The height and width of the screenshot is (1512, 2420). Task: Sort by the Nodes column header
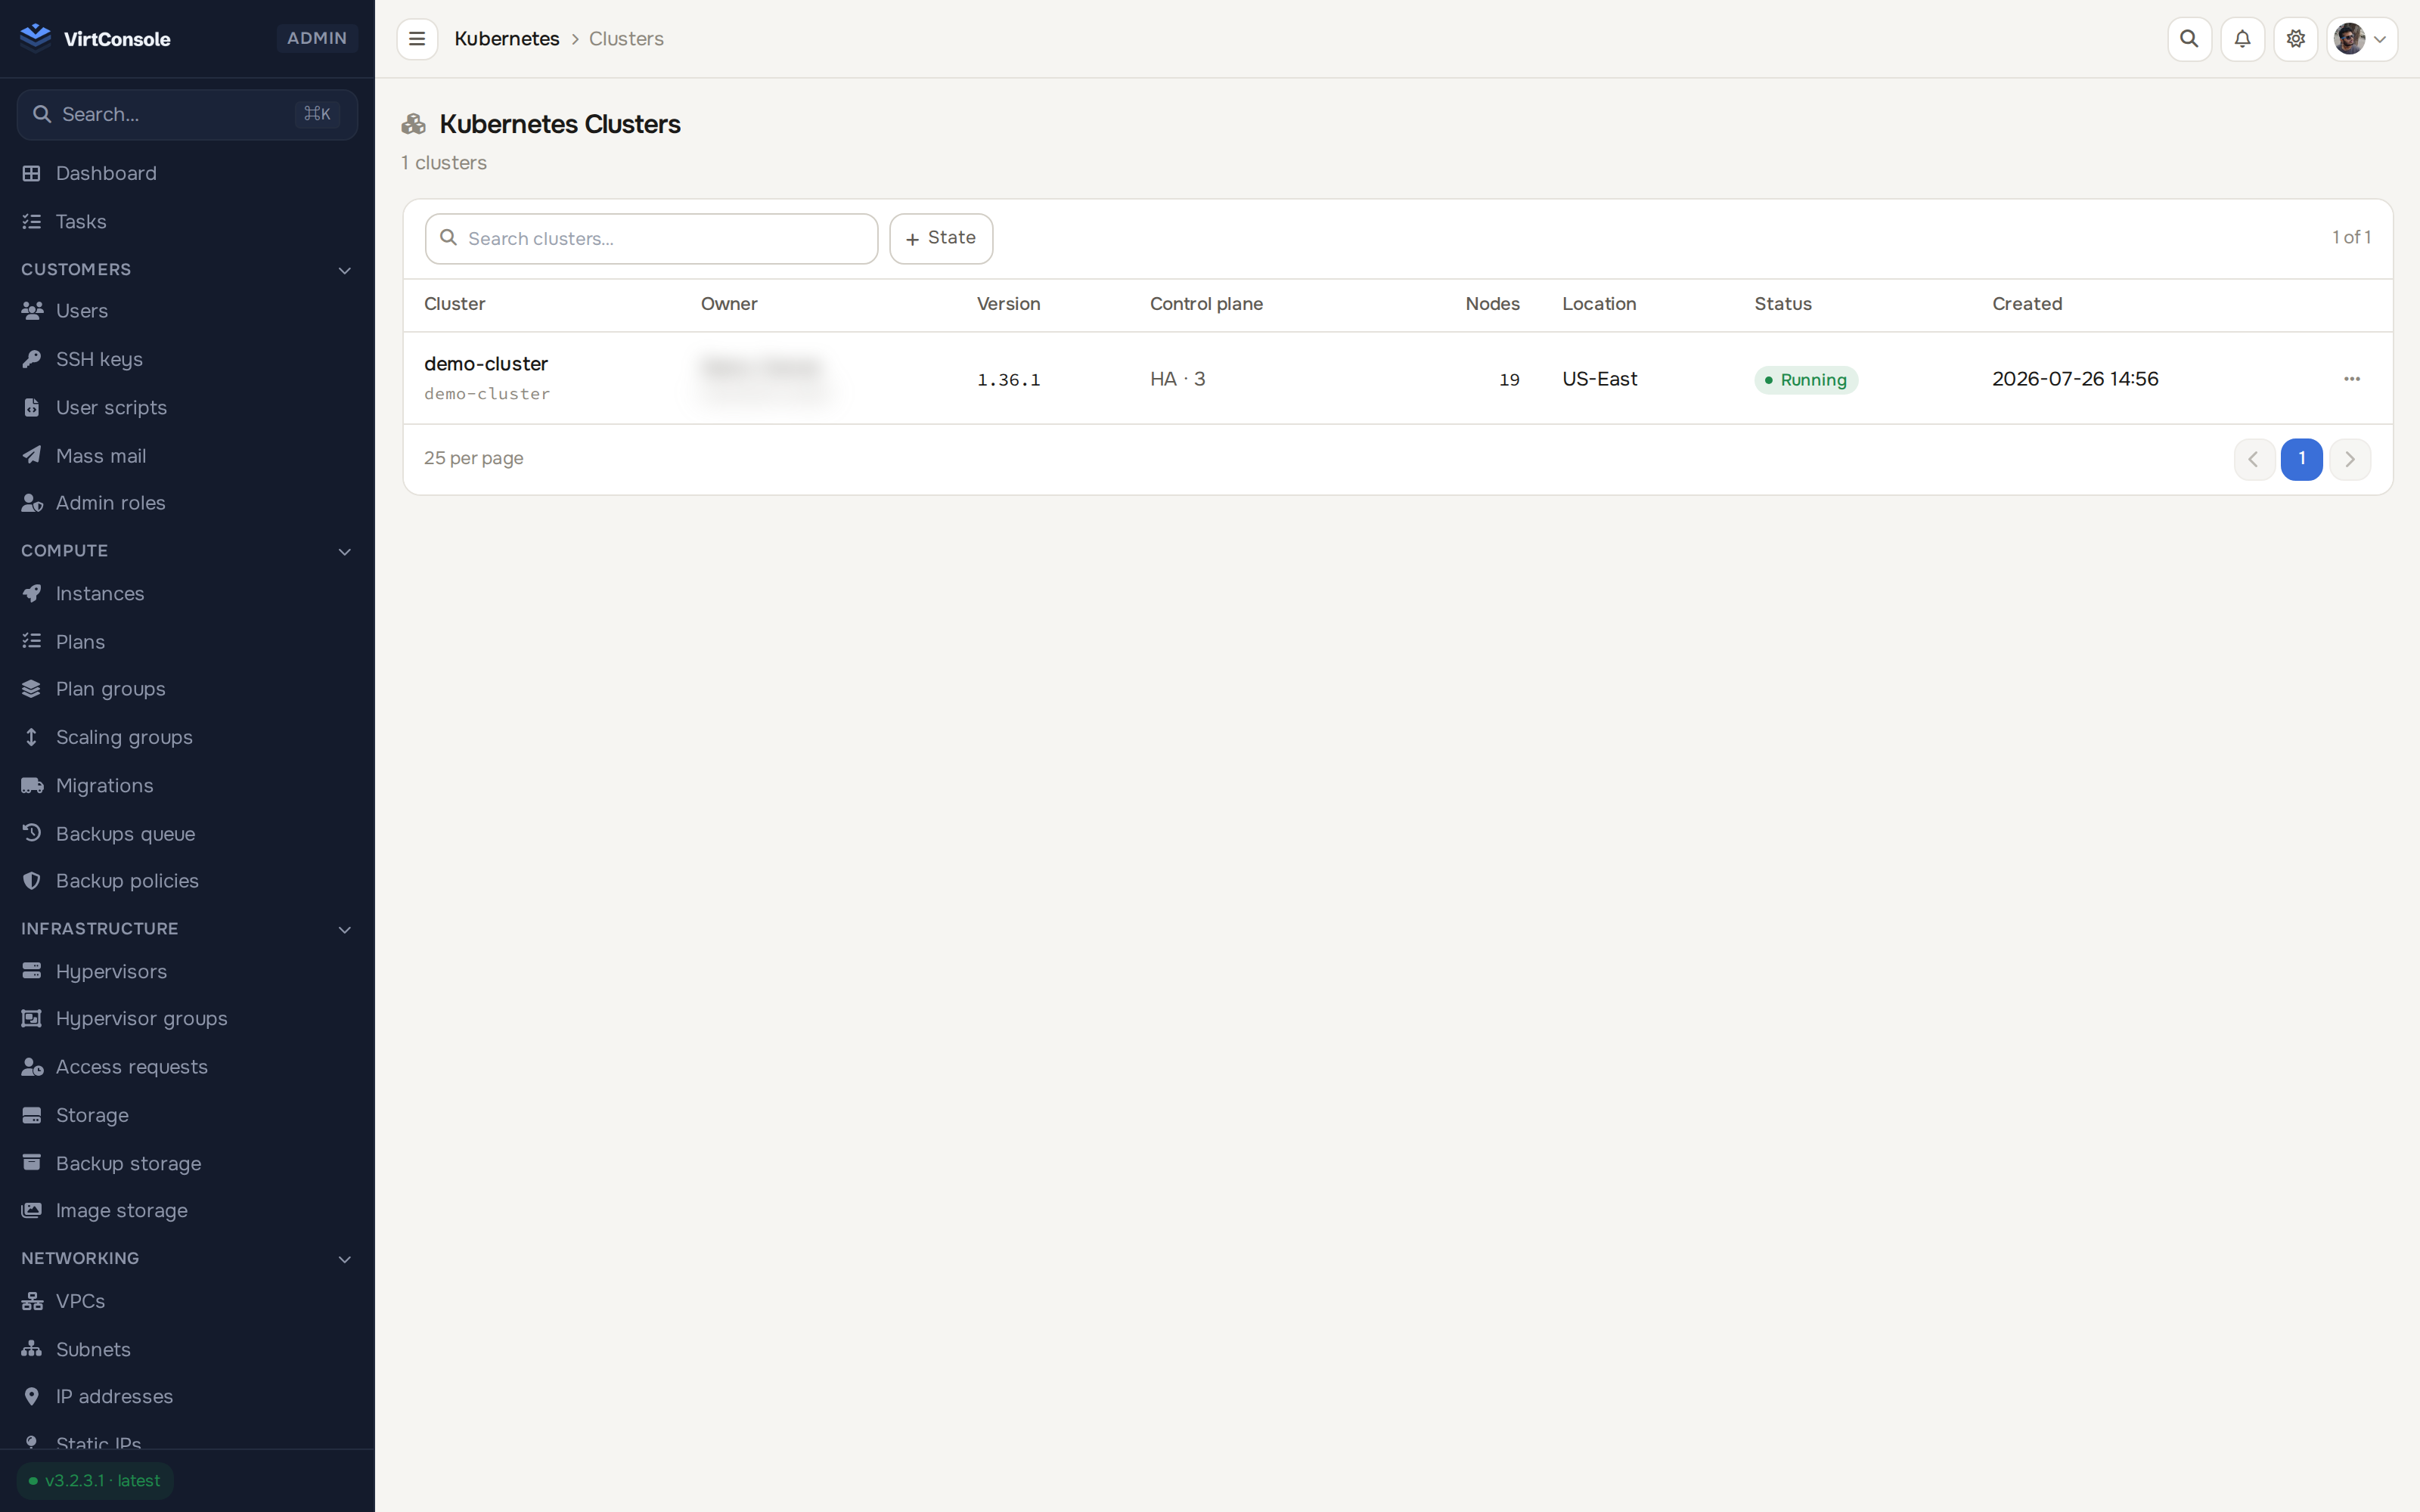coord(1492,304)
